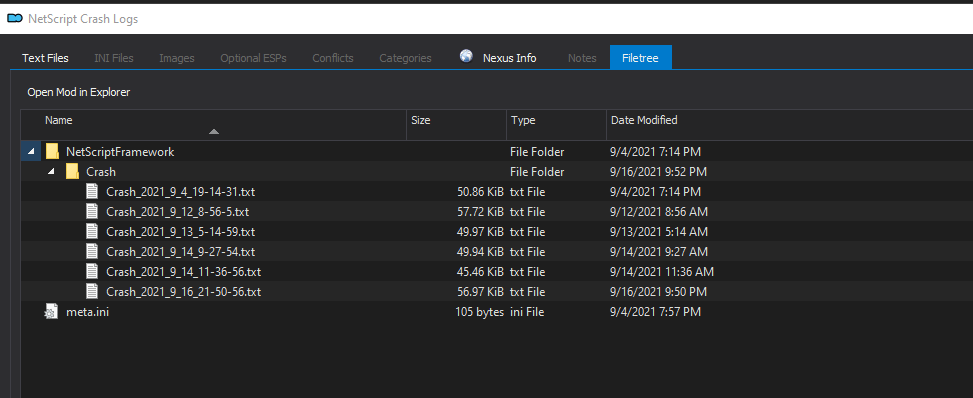Open the Optional ESPs tab
Image resolution: width=973 pixels, height=398 pixels.
click(x=253, y=58)
